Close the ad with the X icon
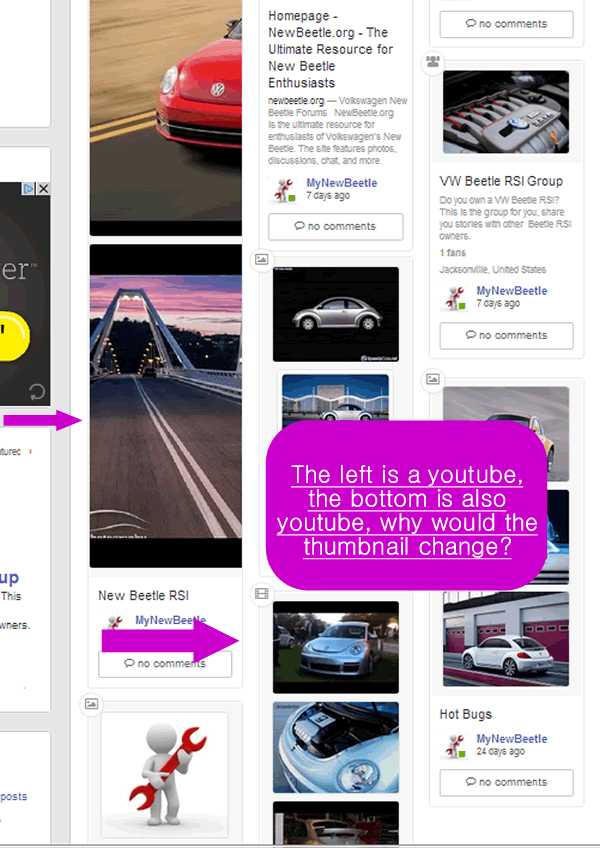Image resolution: width=600 pixels, height=848 pixels. pyautogui.click(x=44, y=189)
